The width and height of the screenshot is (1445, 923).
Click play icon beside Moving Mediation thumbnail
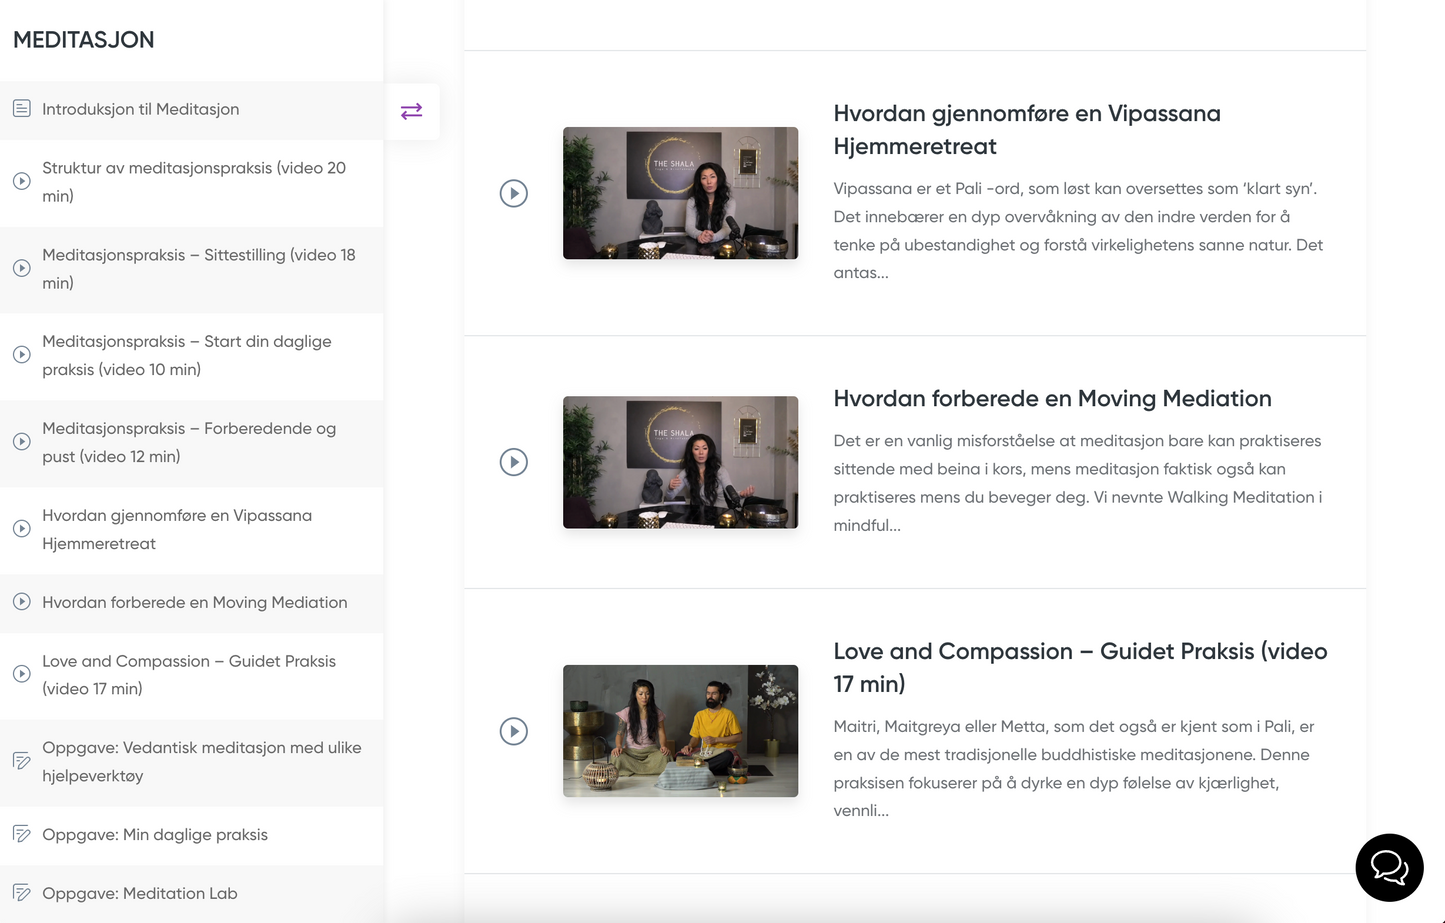(513, 462)
